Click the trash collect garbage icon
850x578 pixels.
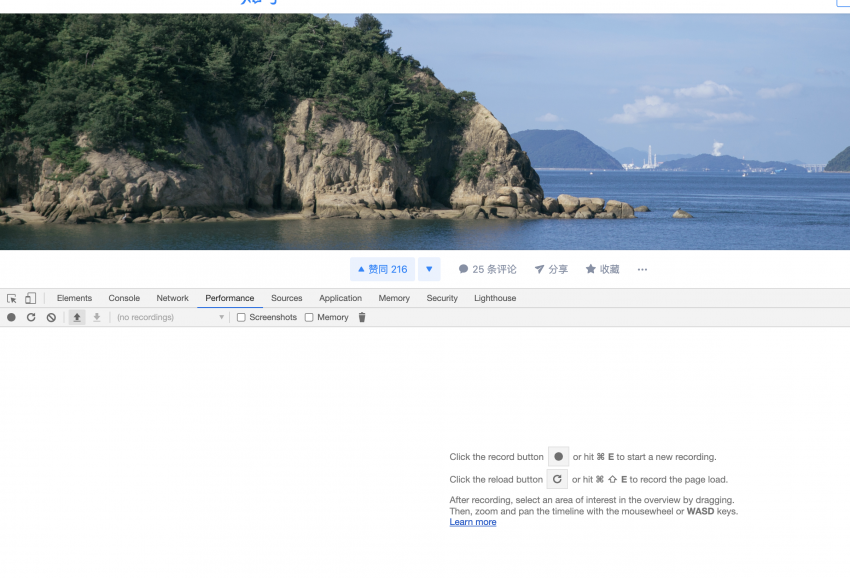coord(362,317)
